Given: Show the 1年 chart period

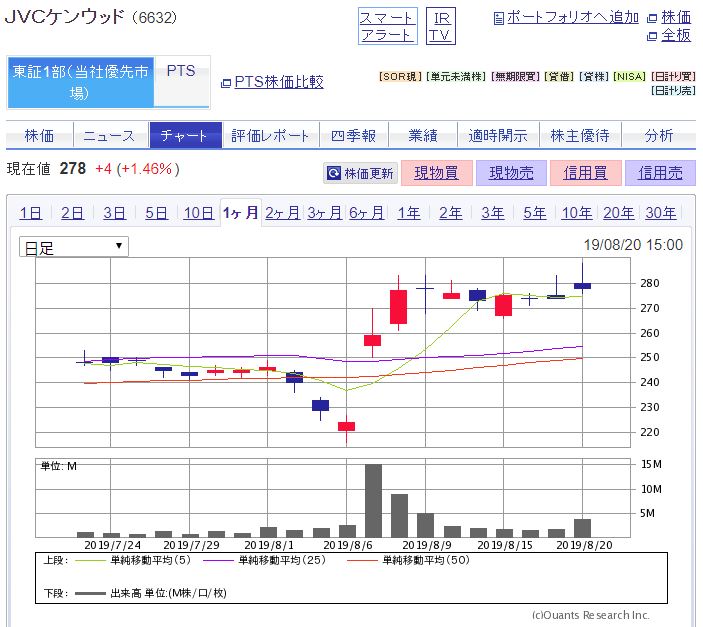Looking at the screenshot, I should (x=409, y=213).
